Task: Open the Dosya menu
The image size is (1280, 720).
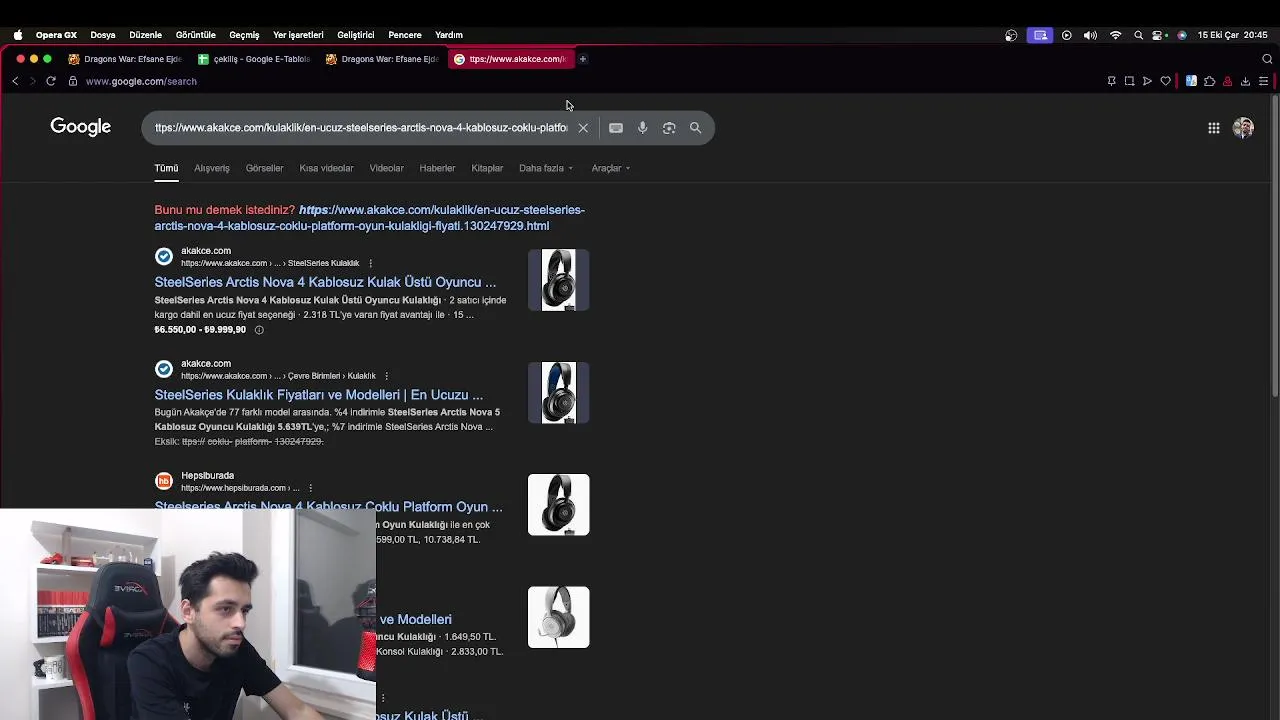Action: [x=103, y=35]
